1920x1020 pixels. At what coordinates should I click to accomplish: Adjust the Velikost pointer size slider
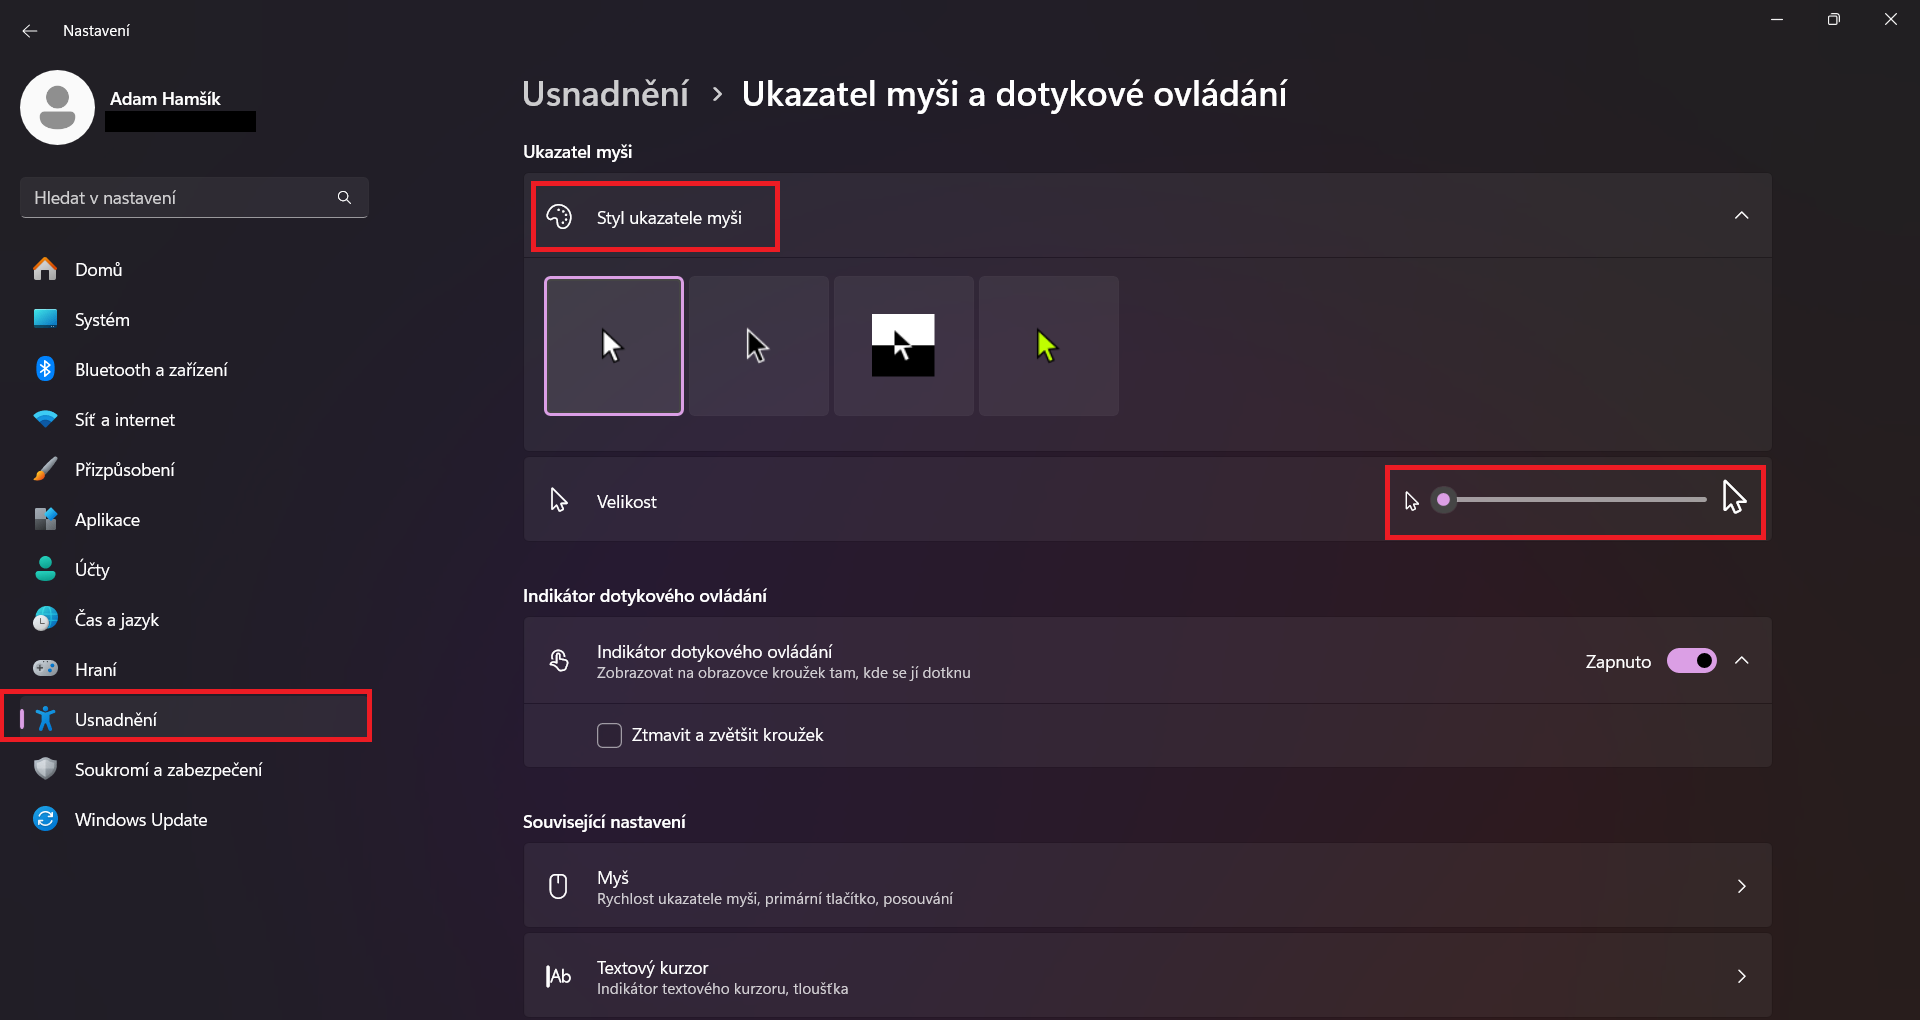tap(1443, 499)
